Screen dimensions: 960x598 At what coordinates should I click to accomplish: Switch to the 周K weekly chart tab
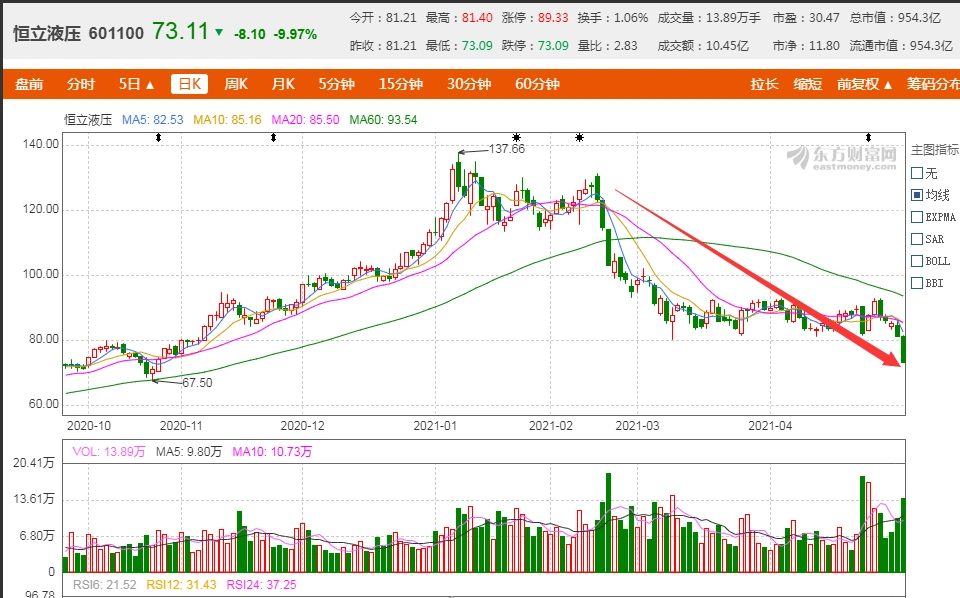click(236, 84)
